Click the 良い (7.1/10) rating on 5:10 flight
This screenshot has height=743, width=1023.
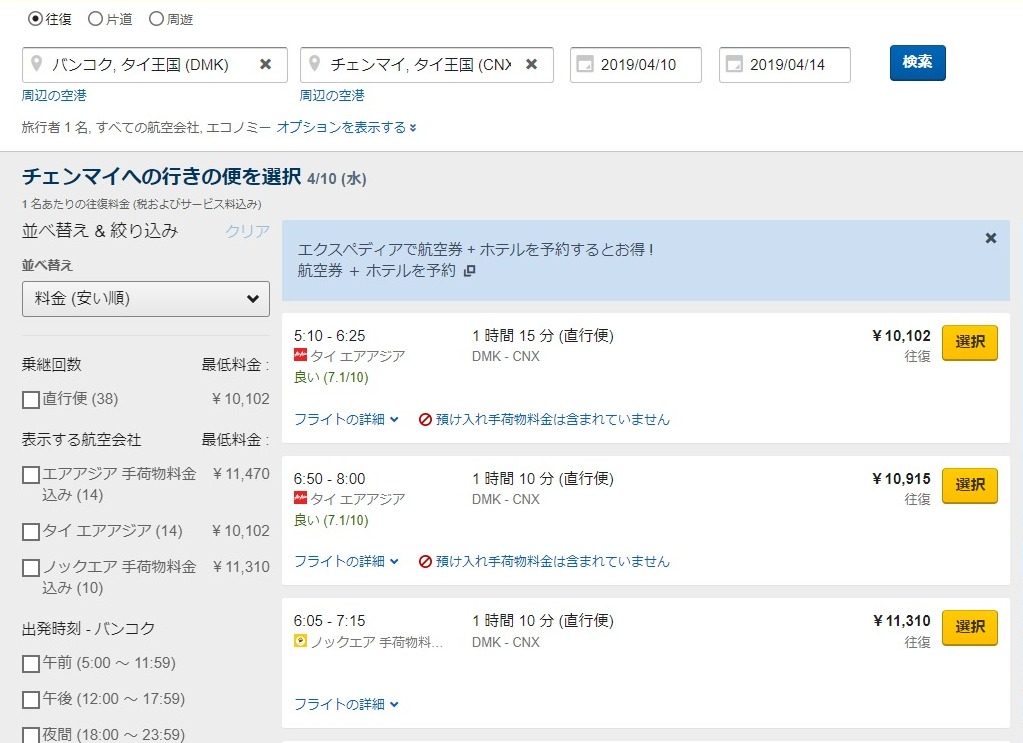tap(331, 377)
